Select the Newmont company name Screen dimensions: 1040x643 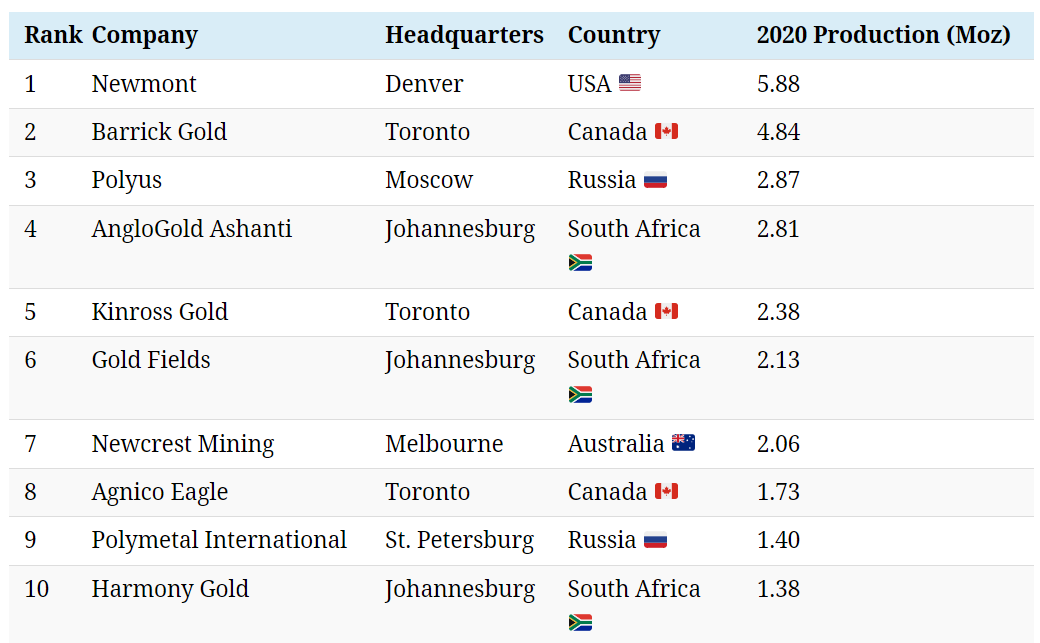coord(144,84)
